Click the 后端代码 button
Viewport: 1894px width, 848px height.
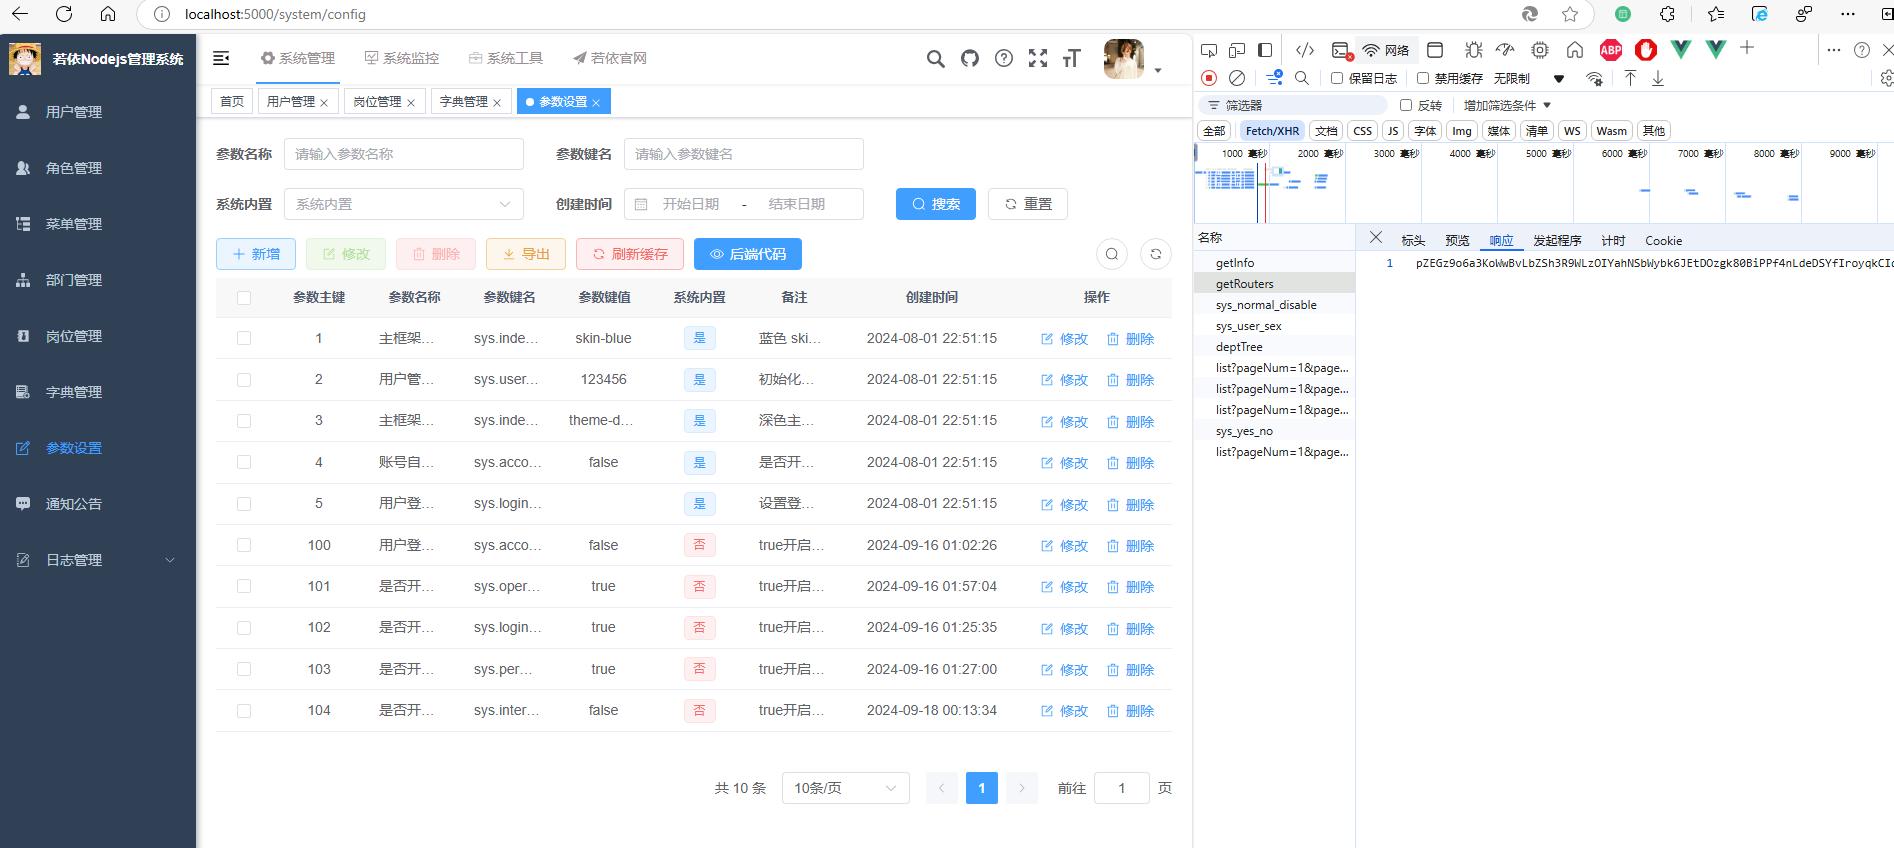click(748, 254)
